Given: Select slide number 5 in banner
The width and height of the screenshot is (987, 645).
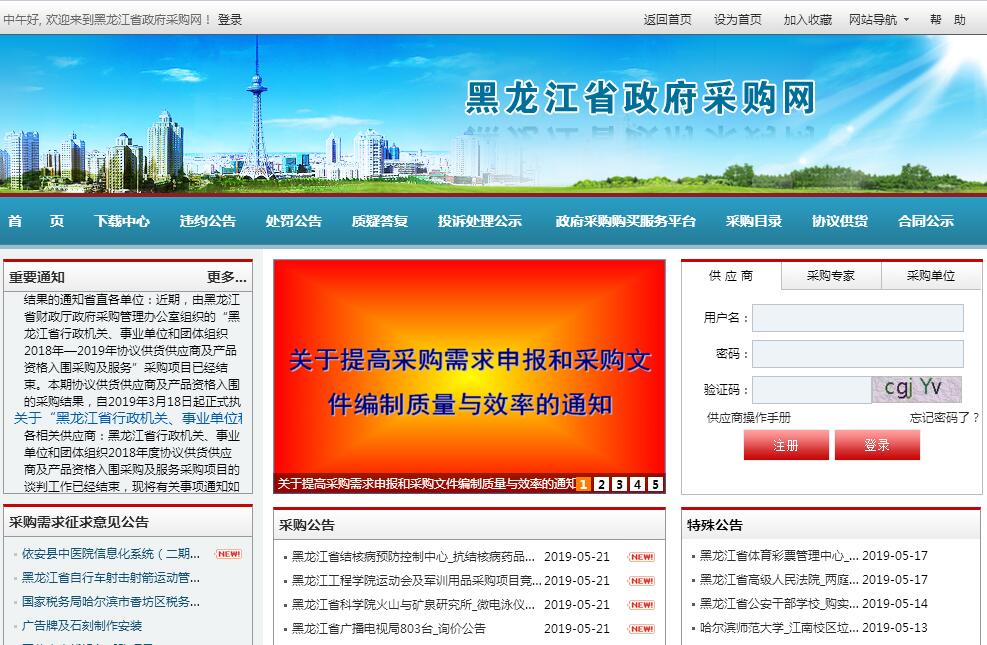Looking at the screenshot, I should [655, 485].
